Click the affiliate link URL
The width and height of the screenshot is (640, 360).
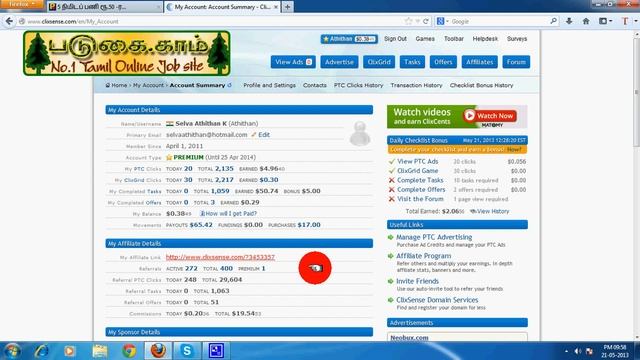[x=220, y=257]
